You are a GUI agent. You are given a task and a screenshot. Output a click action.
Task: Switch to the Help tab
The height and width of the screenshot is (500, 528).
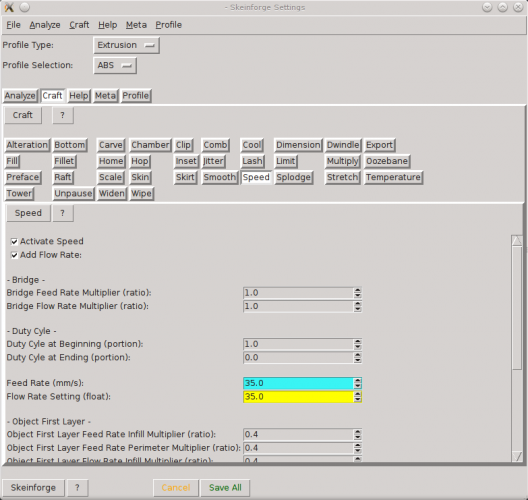pos(79,96)
